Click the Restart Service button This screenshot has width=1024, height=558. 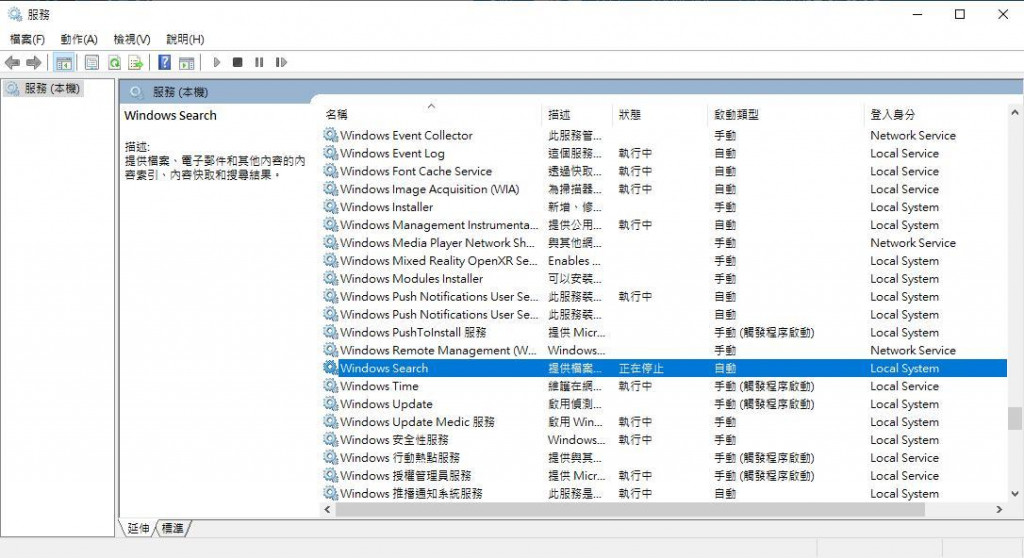point(281,63)
